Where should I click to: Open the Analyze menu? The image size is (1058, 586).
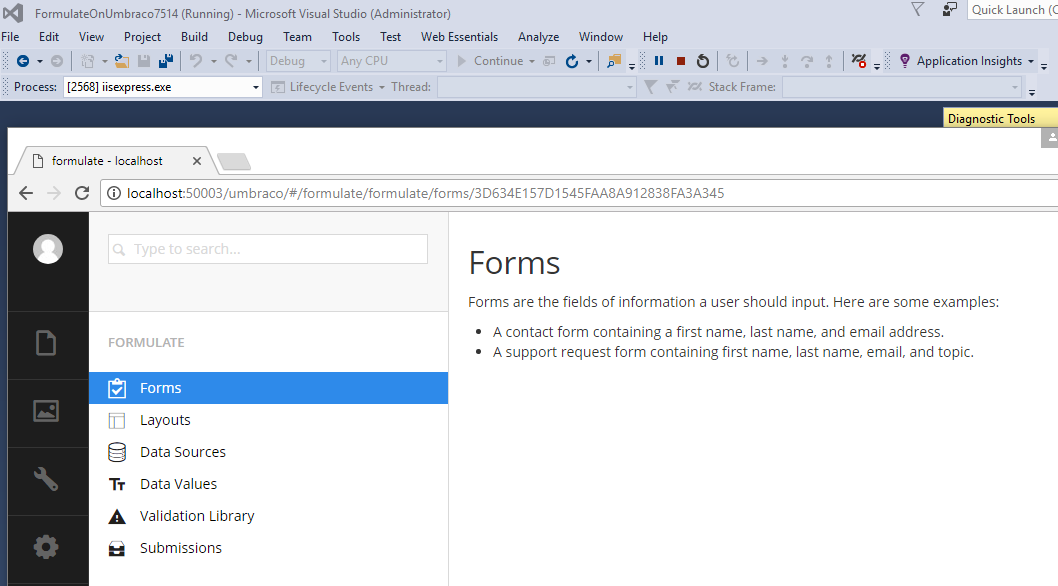[538, 37]
